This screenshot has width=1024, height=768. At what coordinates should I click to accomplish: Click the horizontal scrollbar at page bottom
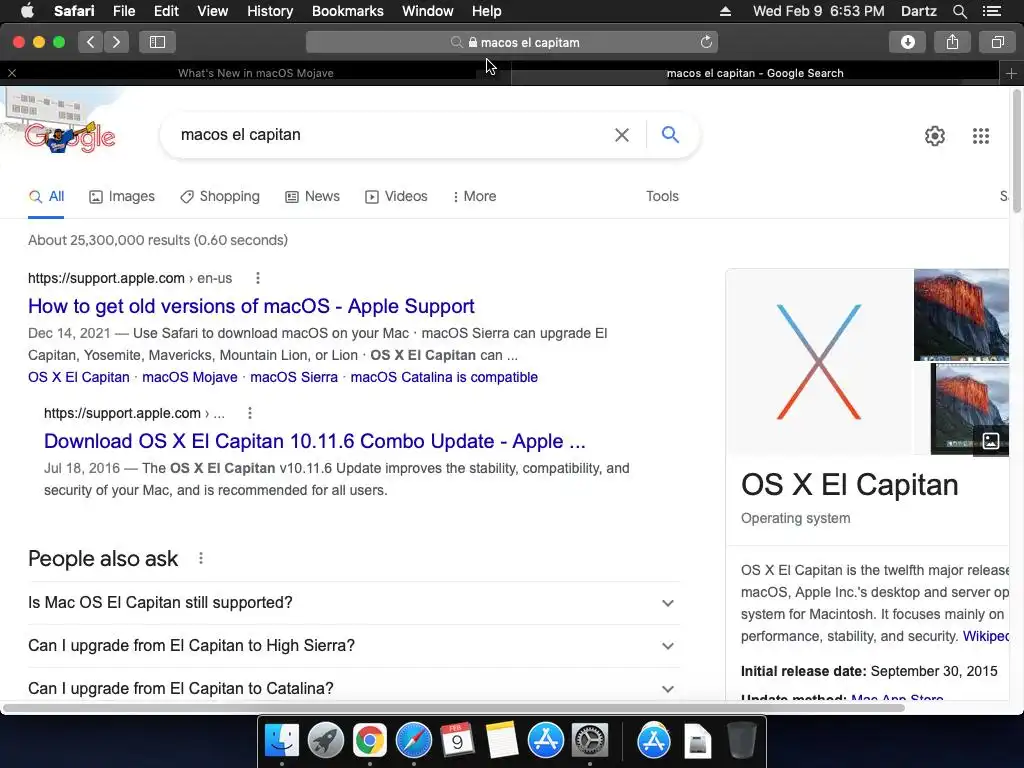click(x=454, y=708)
